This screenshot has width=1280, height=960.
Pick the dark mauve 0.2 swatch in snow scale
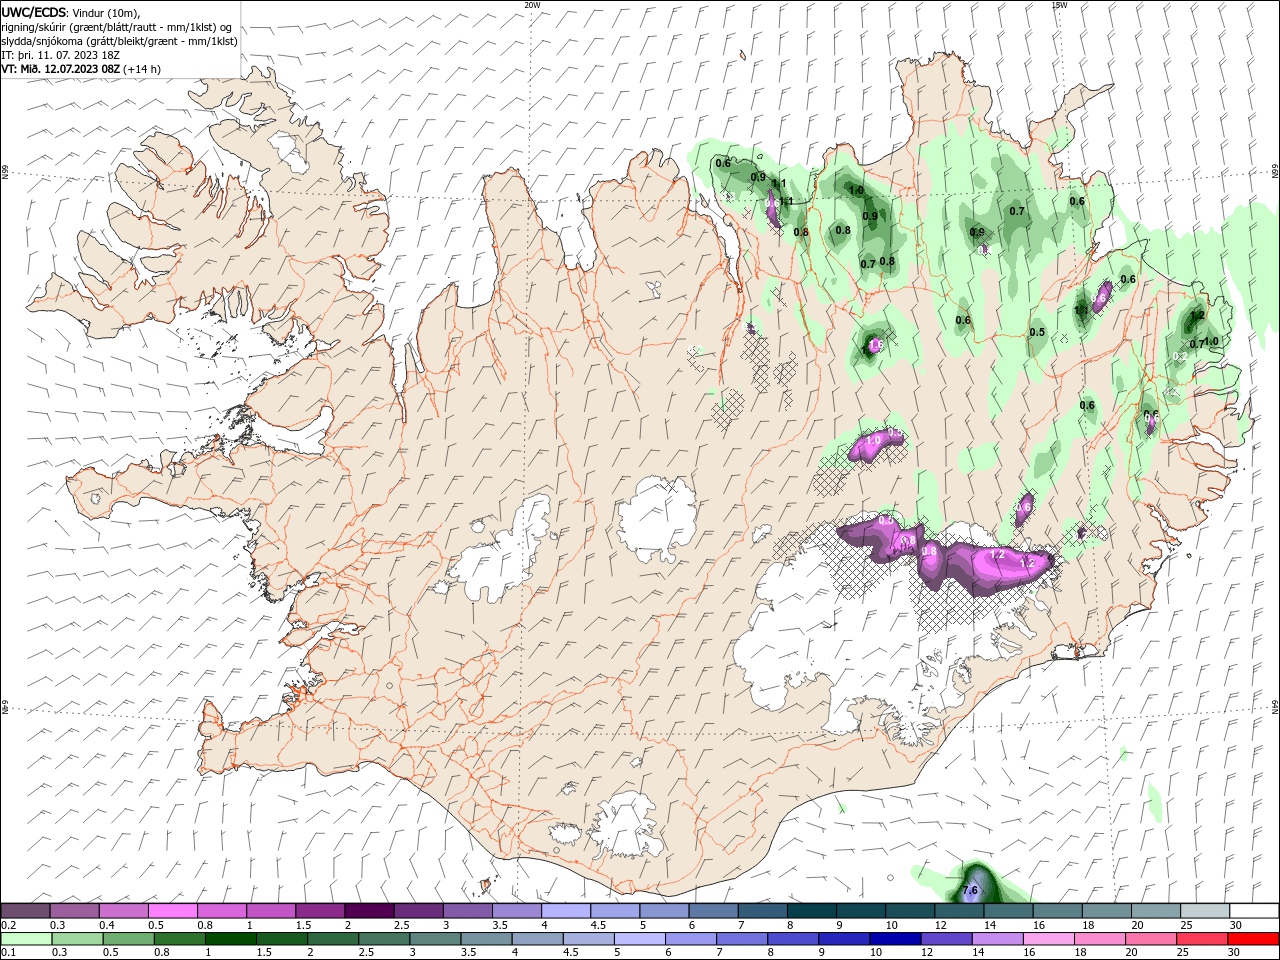[x=25, y=911]
